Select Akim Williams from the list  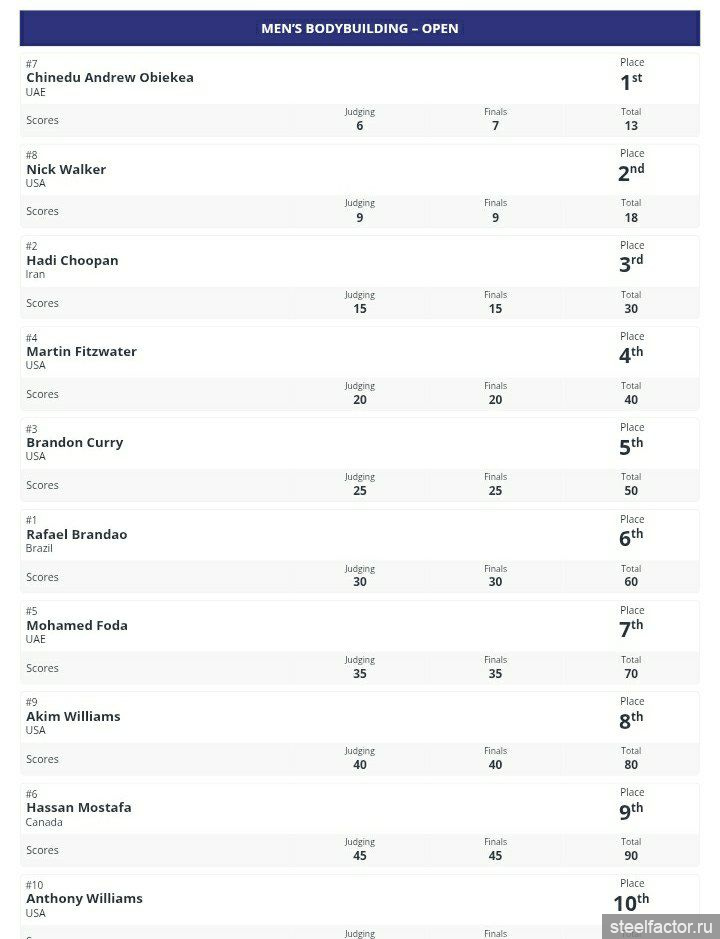73,717
